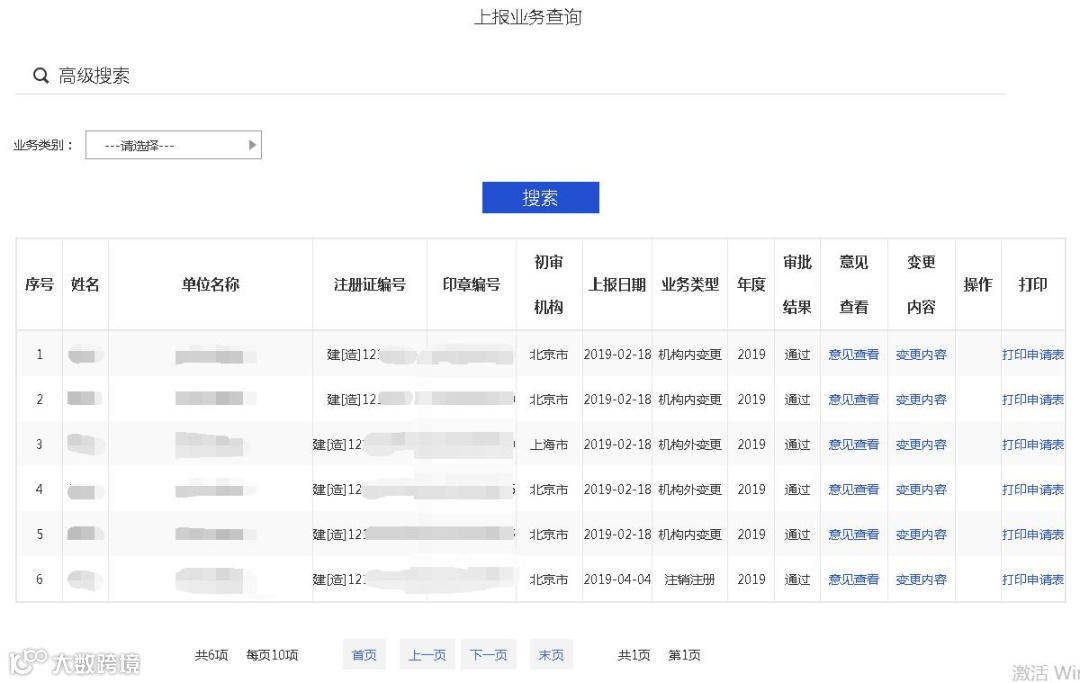
Task: Click the blue 搜索 button
Action: coord(541,198)
